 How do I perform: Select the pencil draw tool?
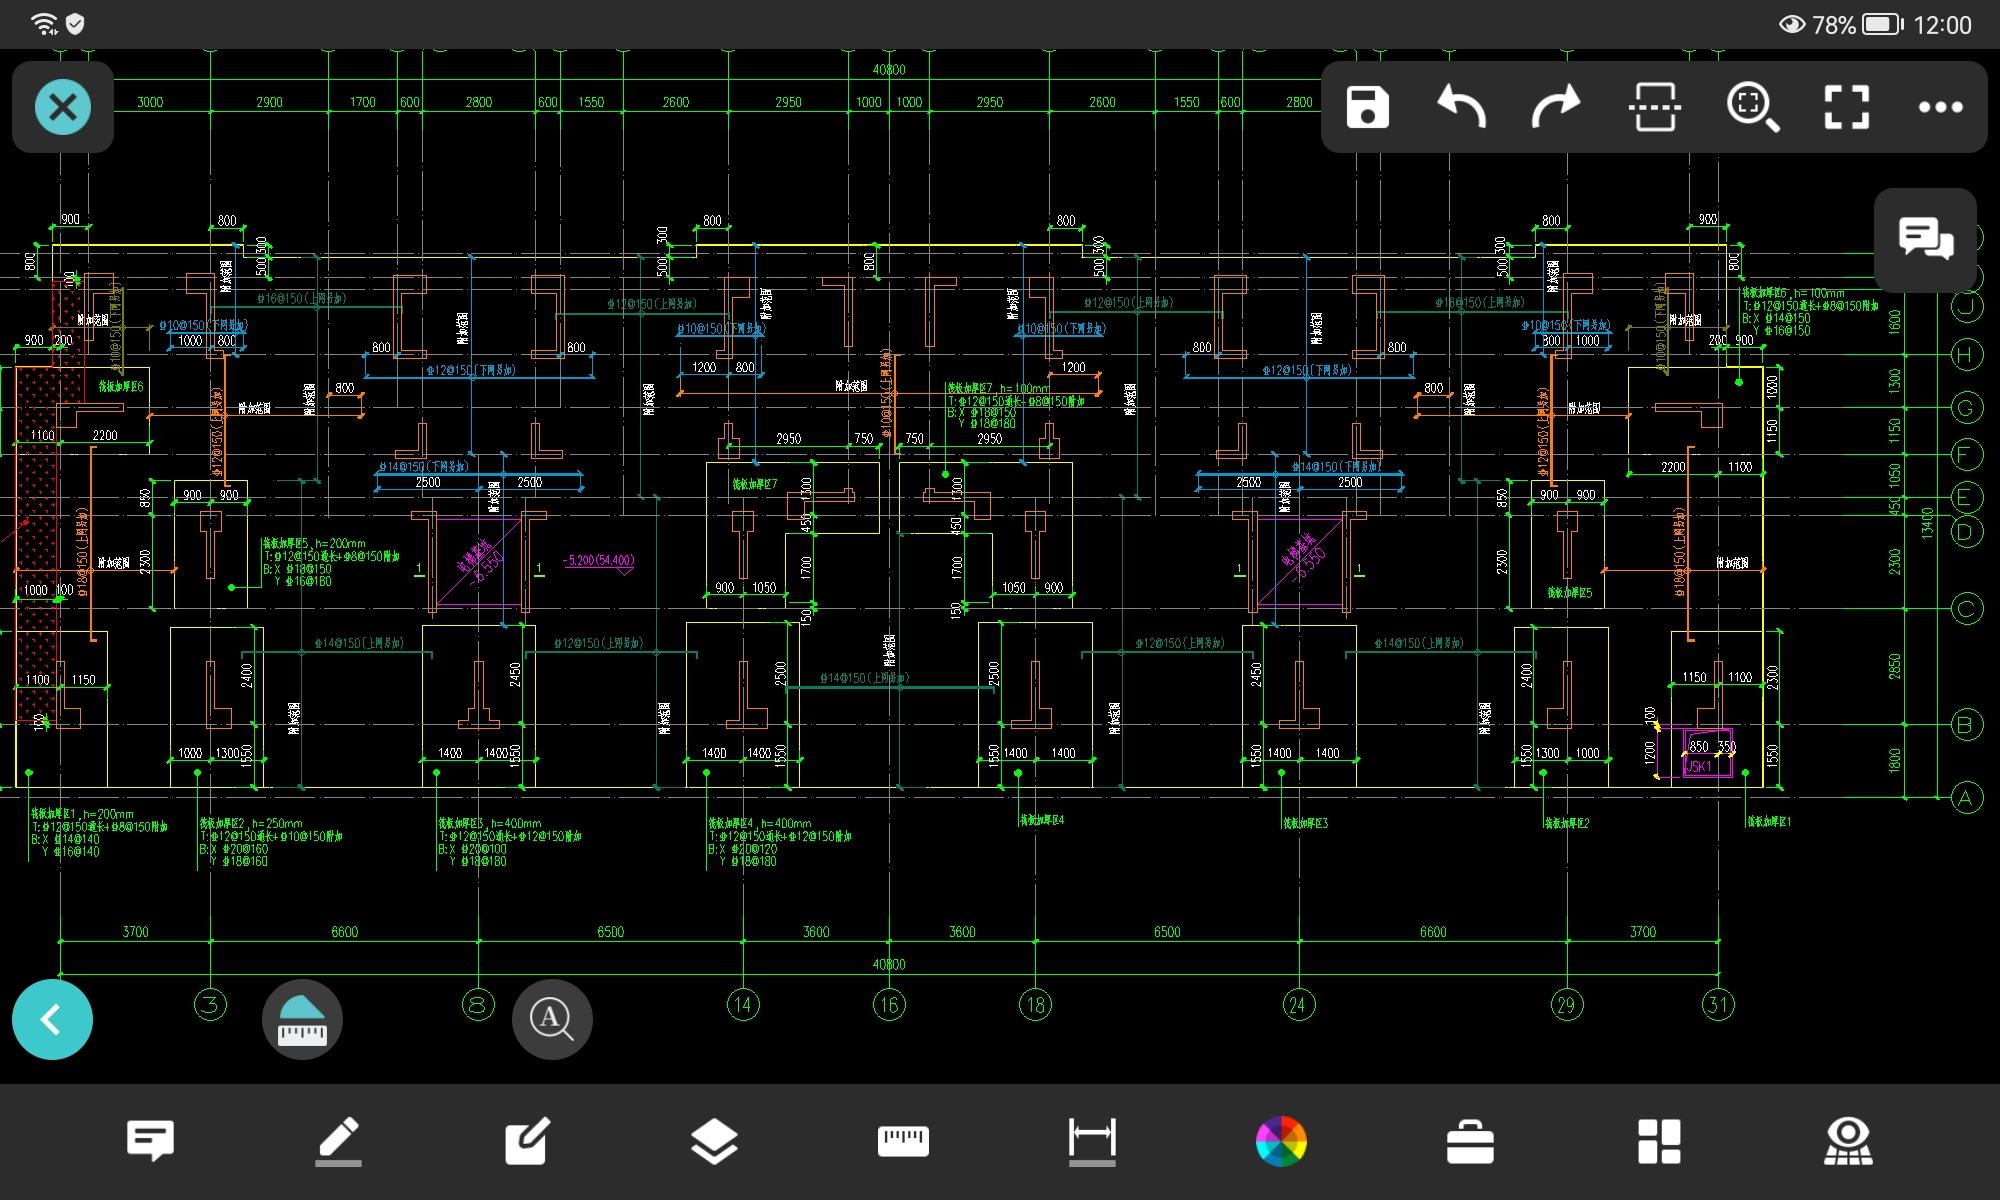(x=338, y=1141)
